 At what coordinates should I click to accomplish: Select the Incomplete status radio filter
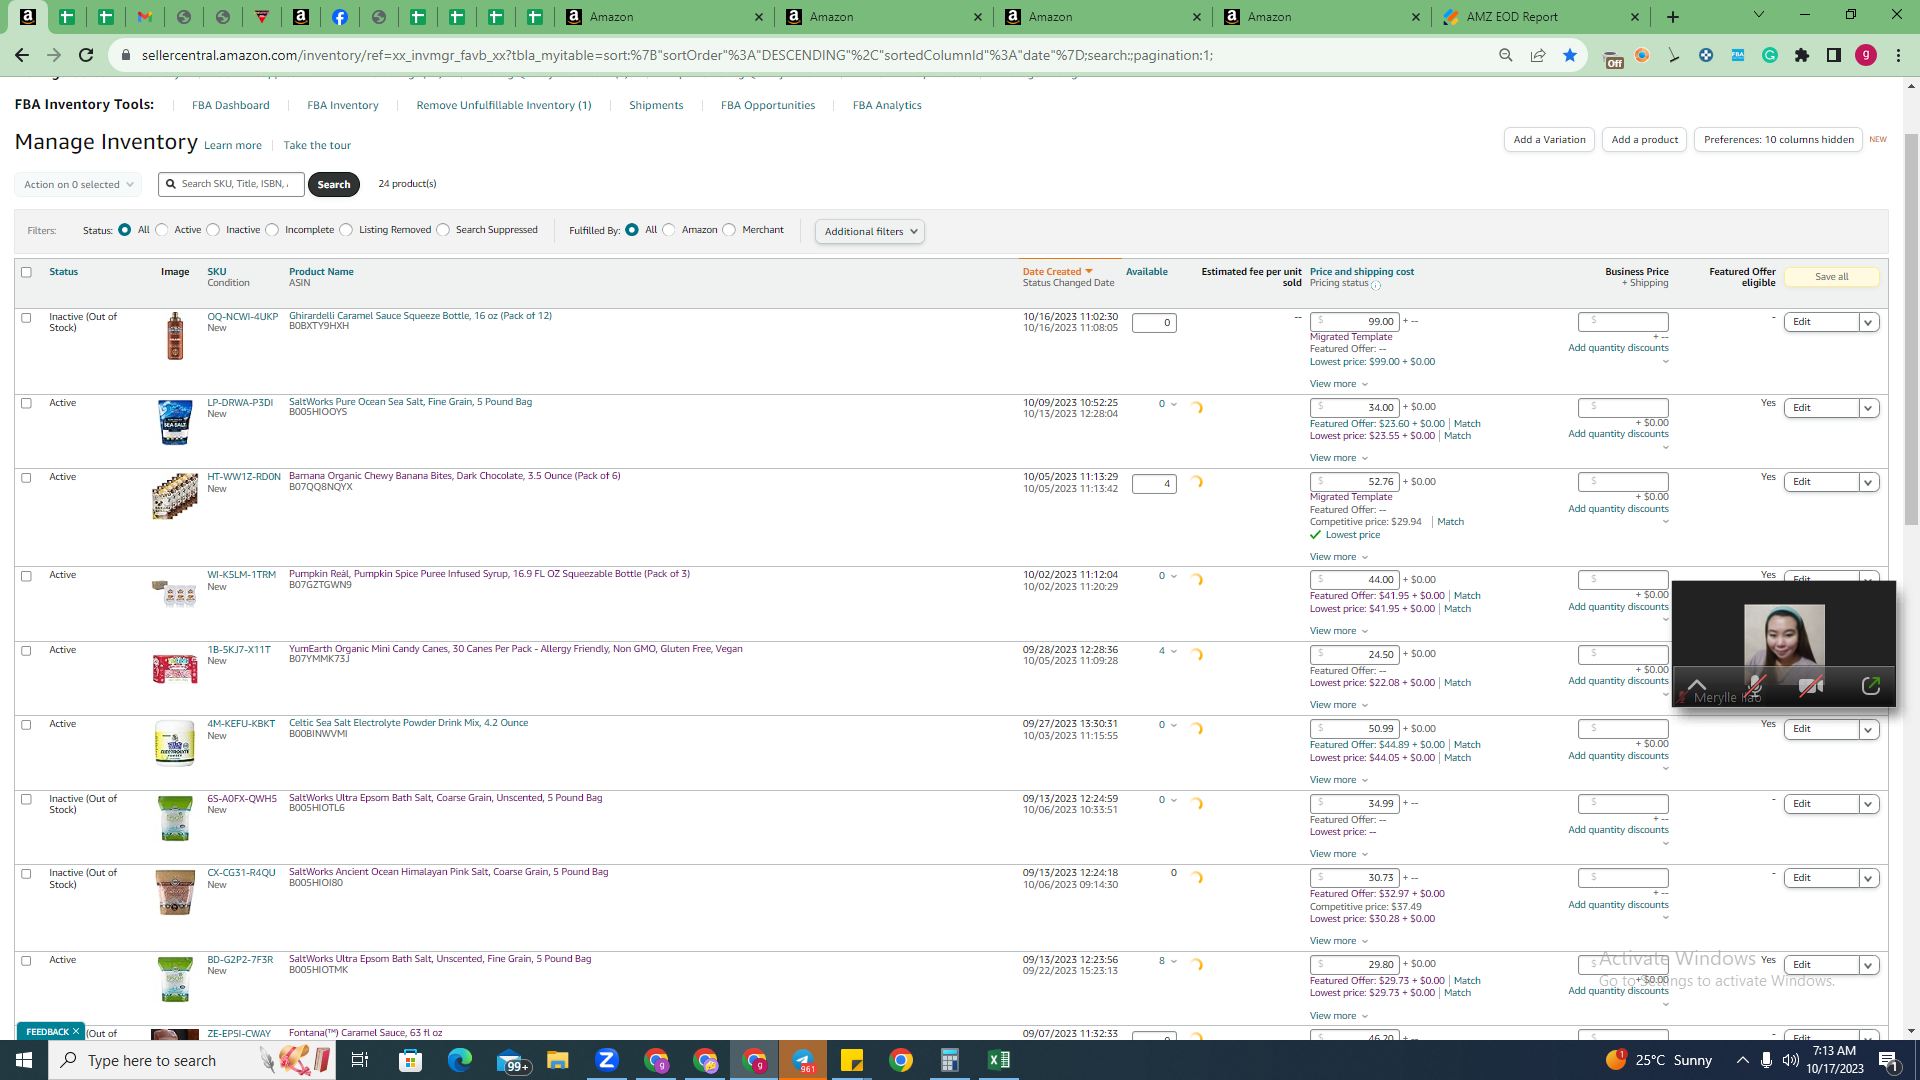pyautogui.click(x=272, y=230)
